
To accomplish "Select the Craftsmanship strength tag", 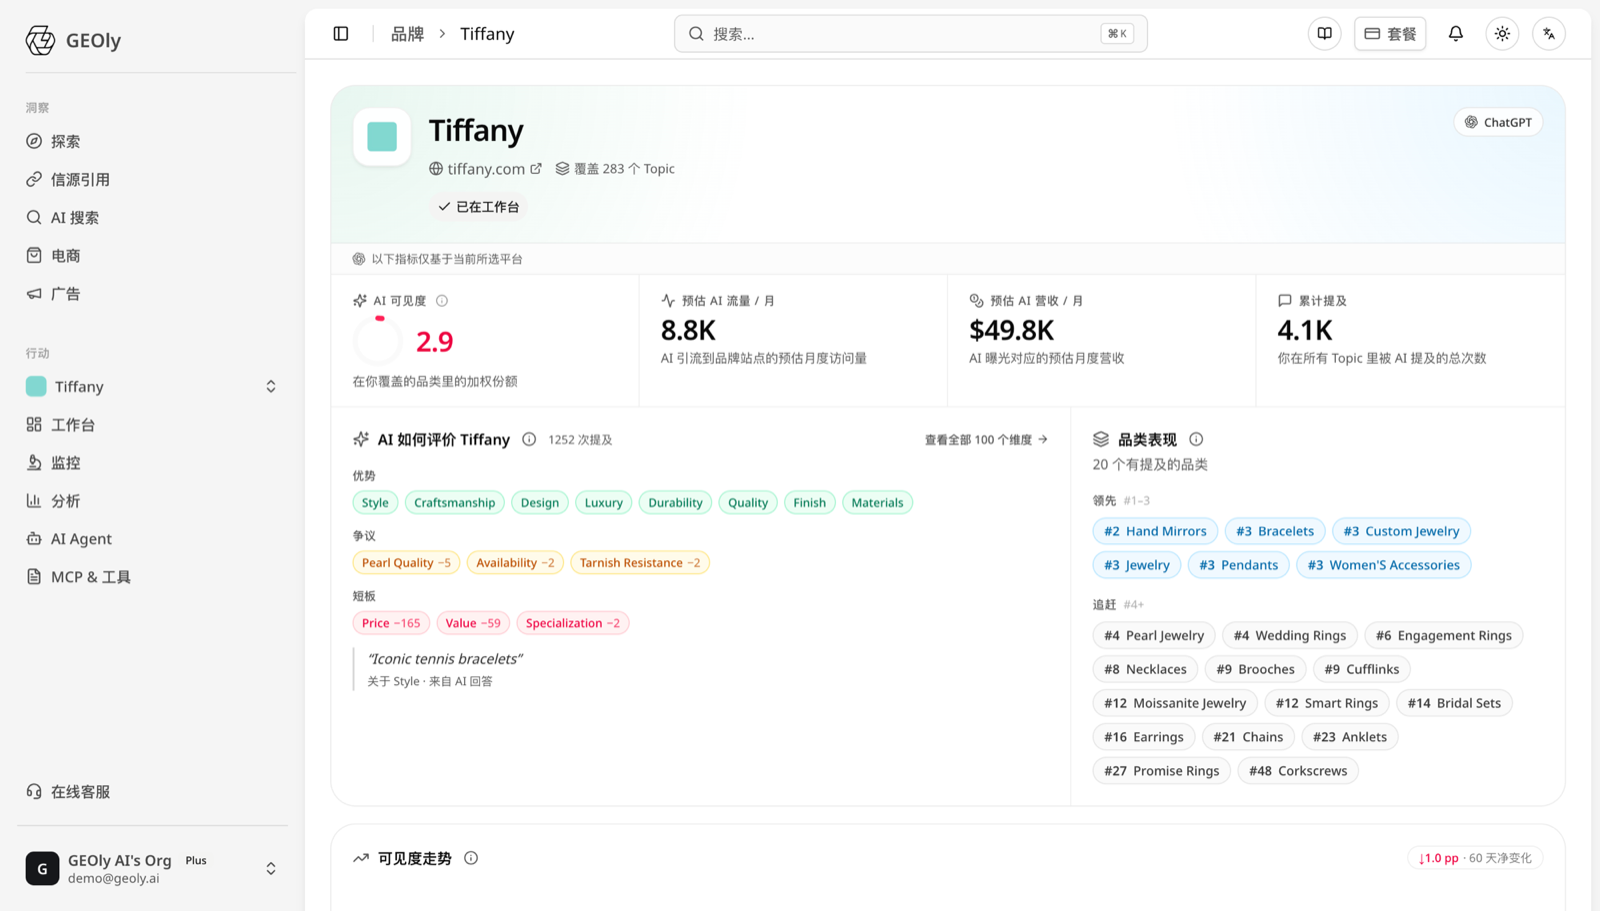I will pyautogui.click(x=455, y=503).
